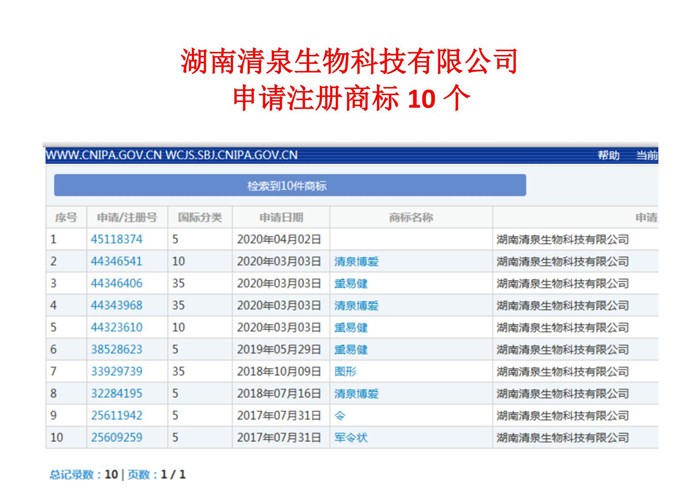Click the 令 trademark in row 9

click(339, 416)
